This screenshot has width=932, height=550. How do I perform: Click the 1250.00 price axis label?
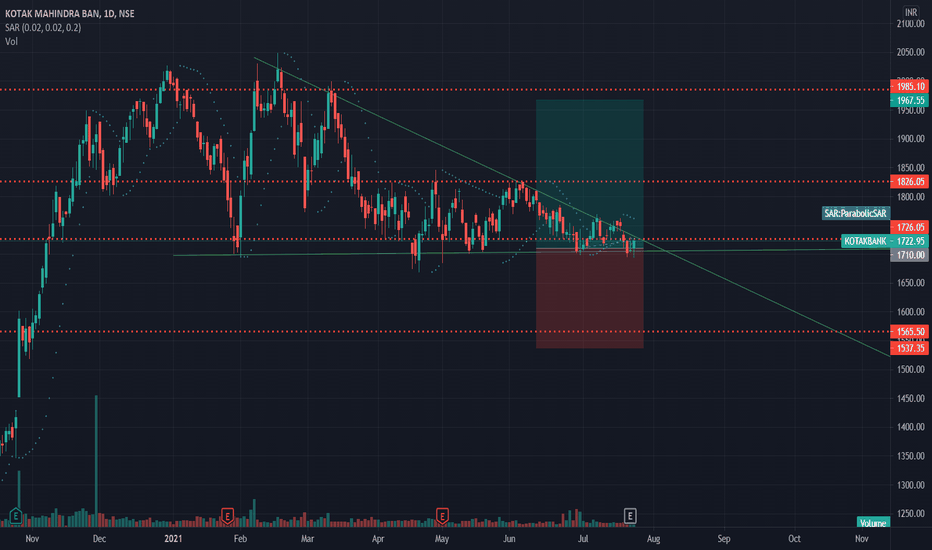click(911, 514)
